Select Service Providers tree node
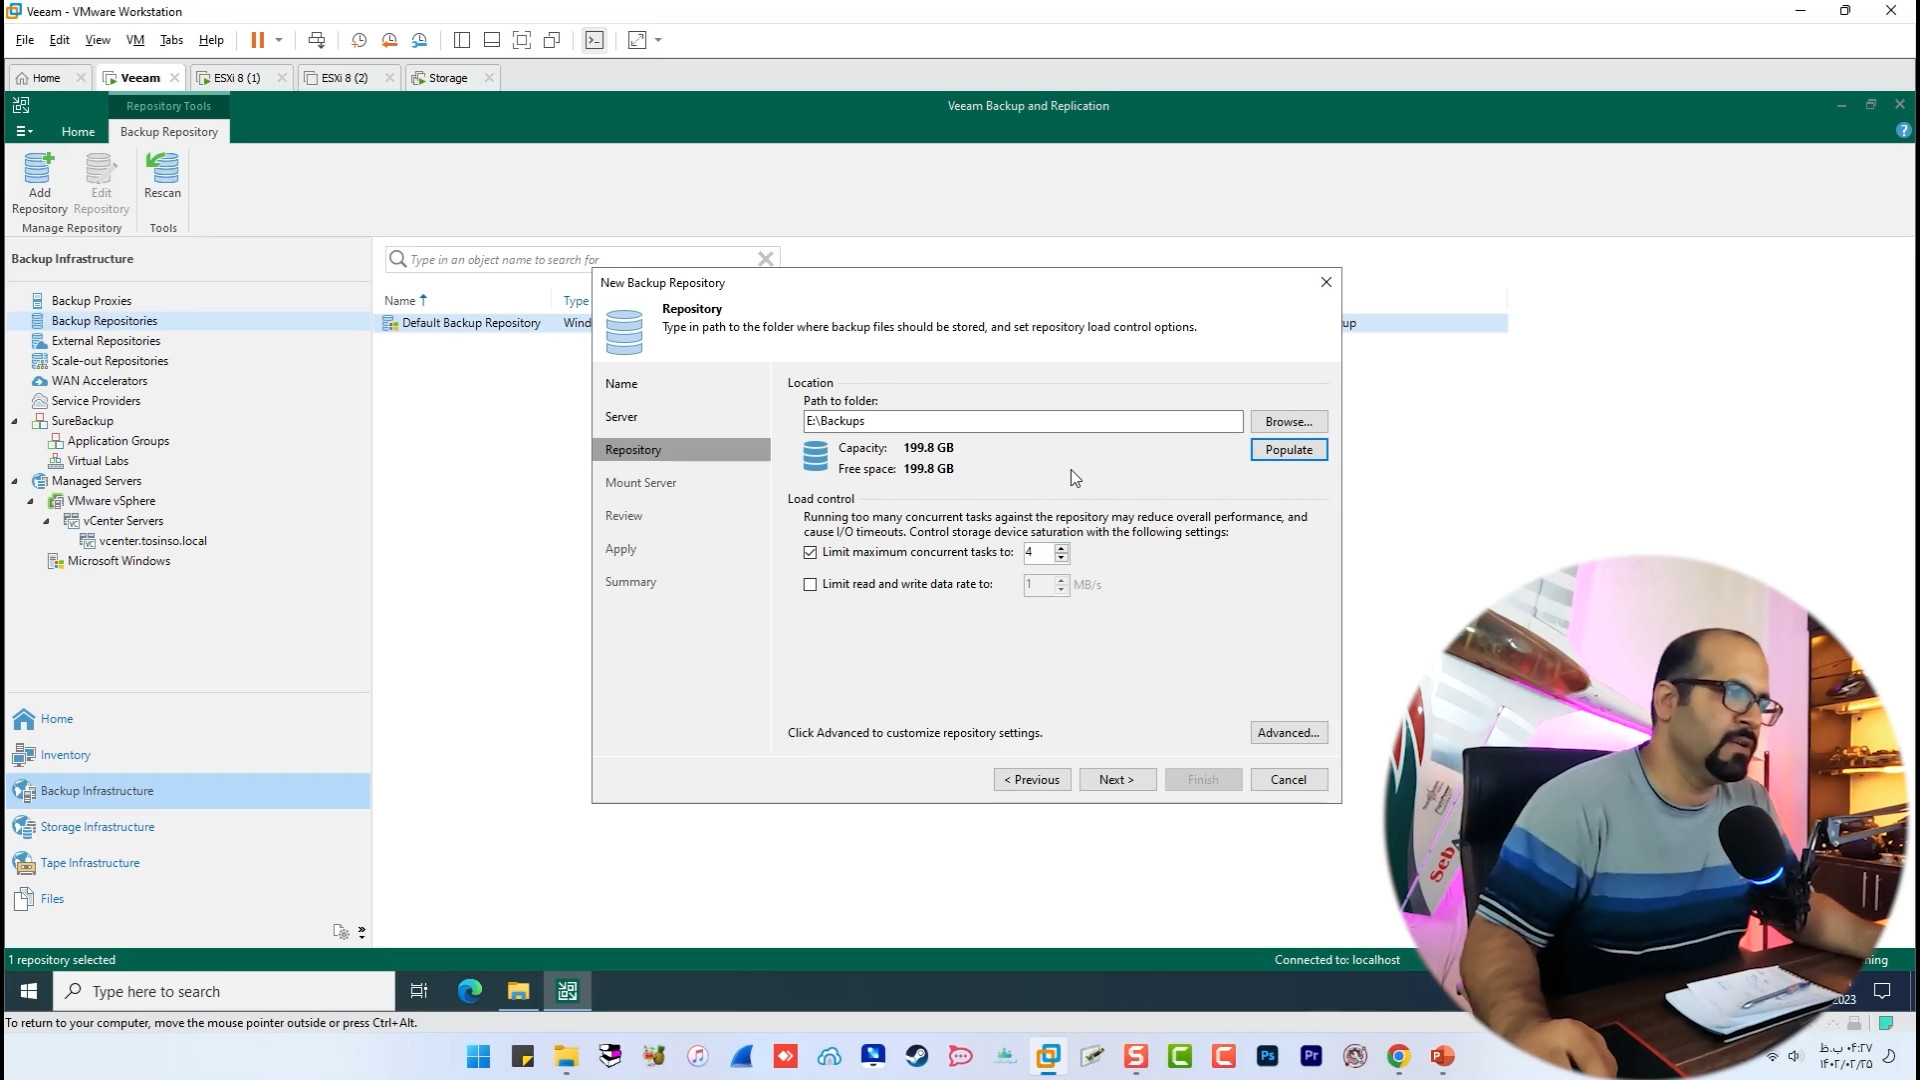The image size is (1920, 1080). point(95,401)
